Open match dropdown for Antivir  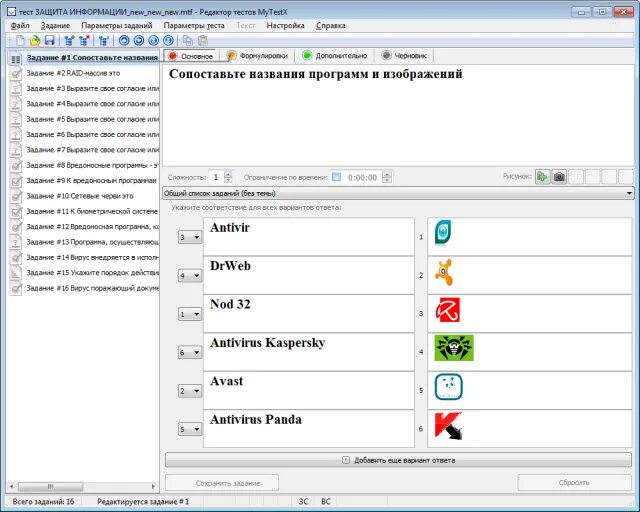tap(190, 237)
